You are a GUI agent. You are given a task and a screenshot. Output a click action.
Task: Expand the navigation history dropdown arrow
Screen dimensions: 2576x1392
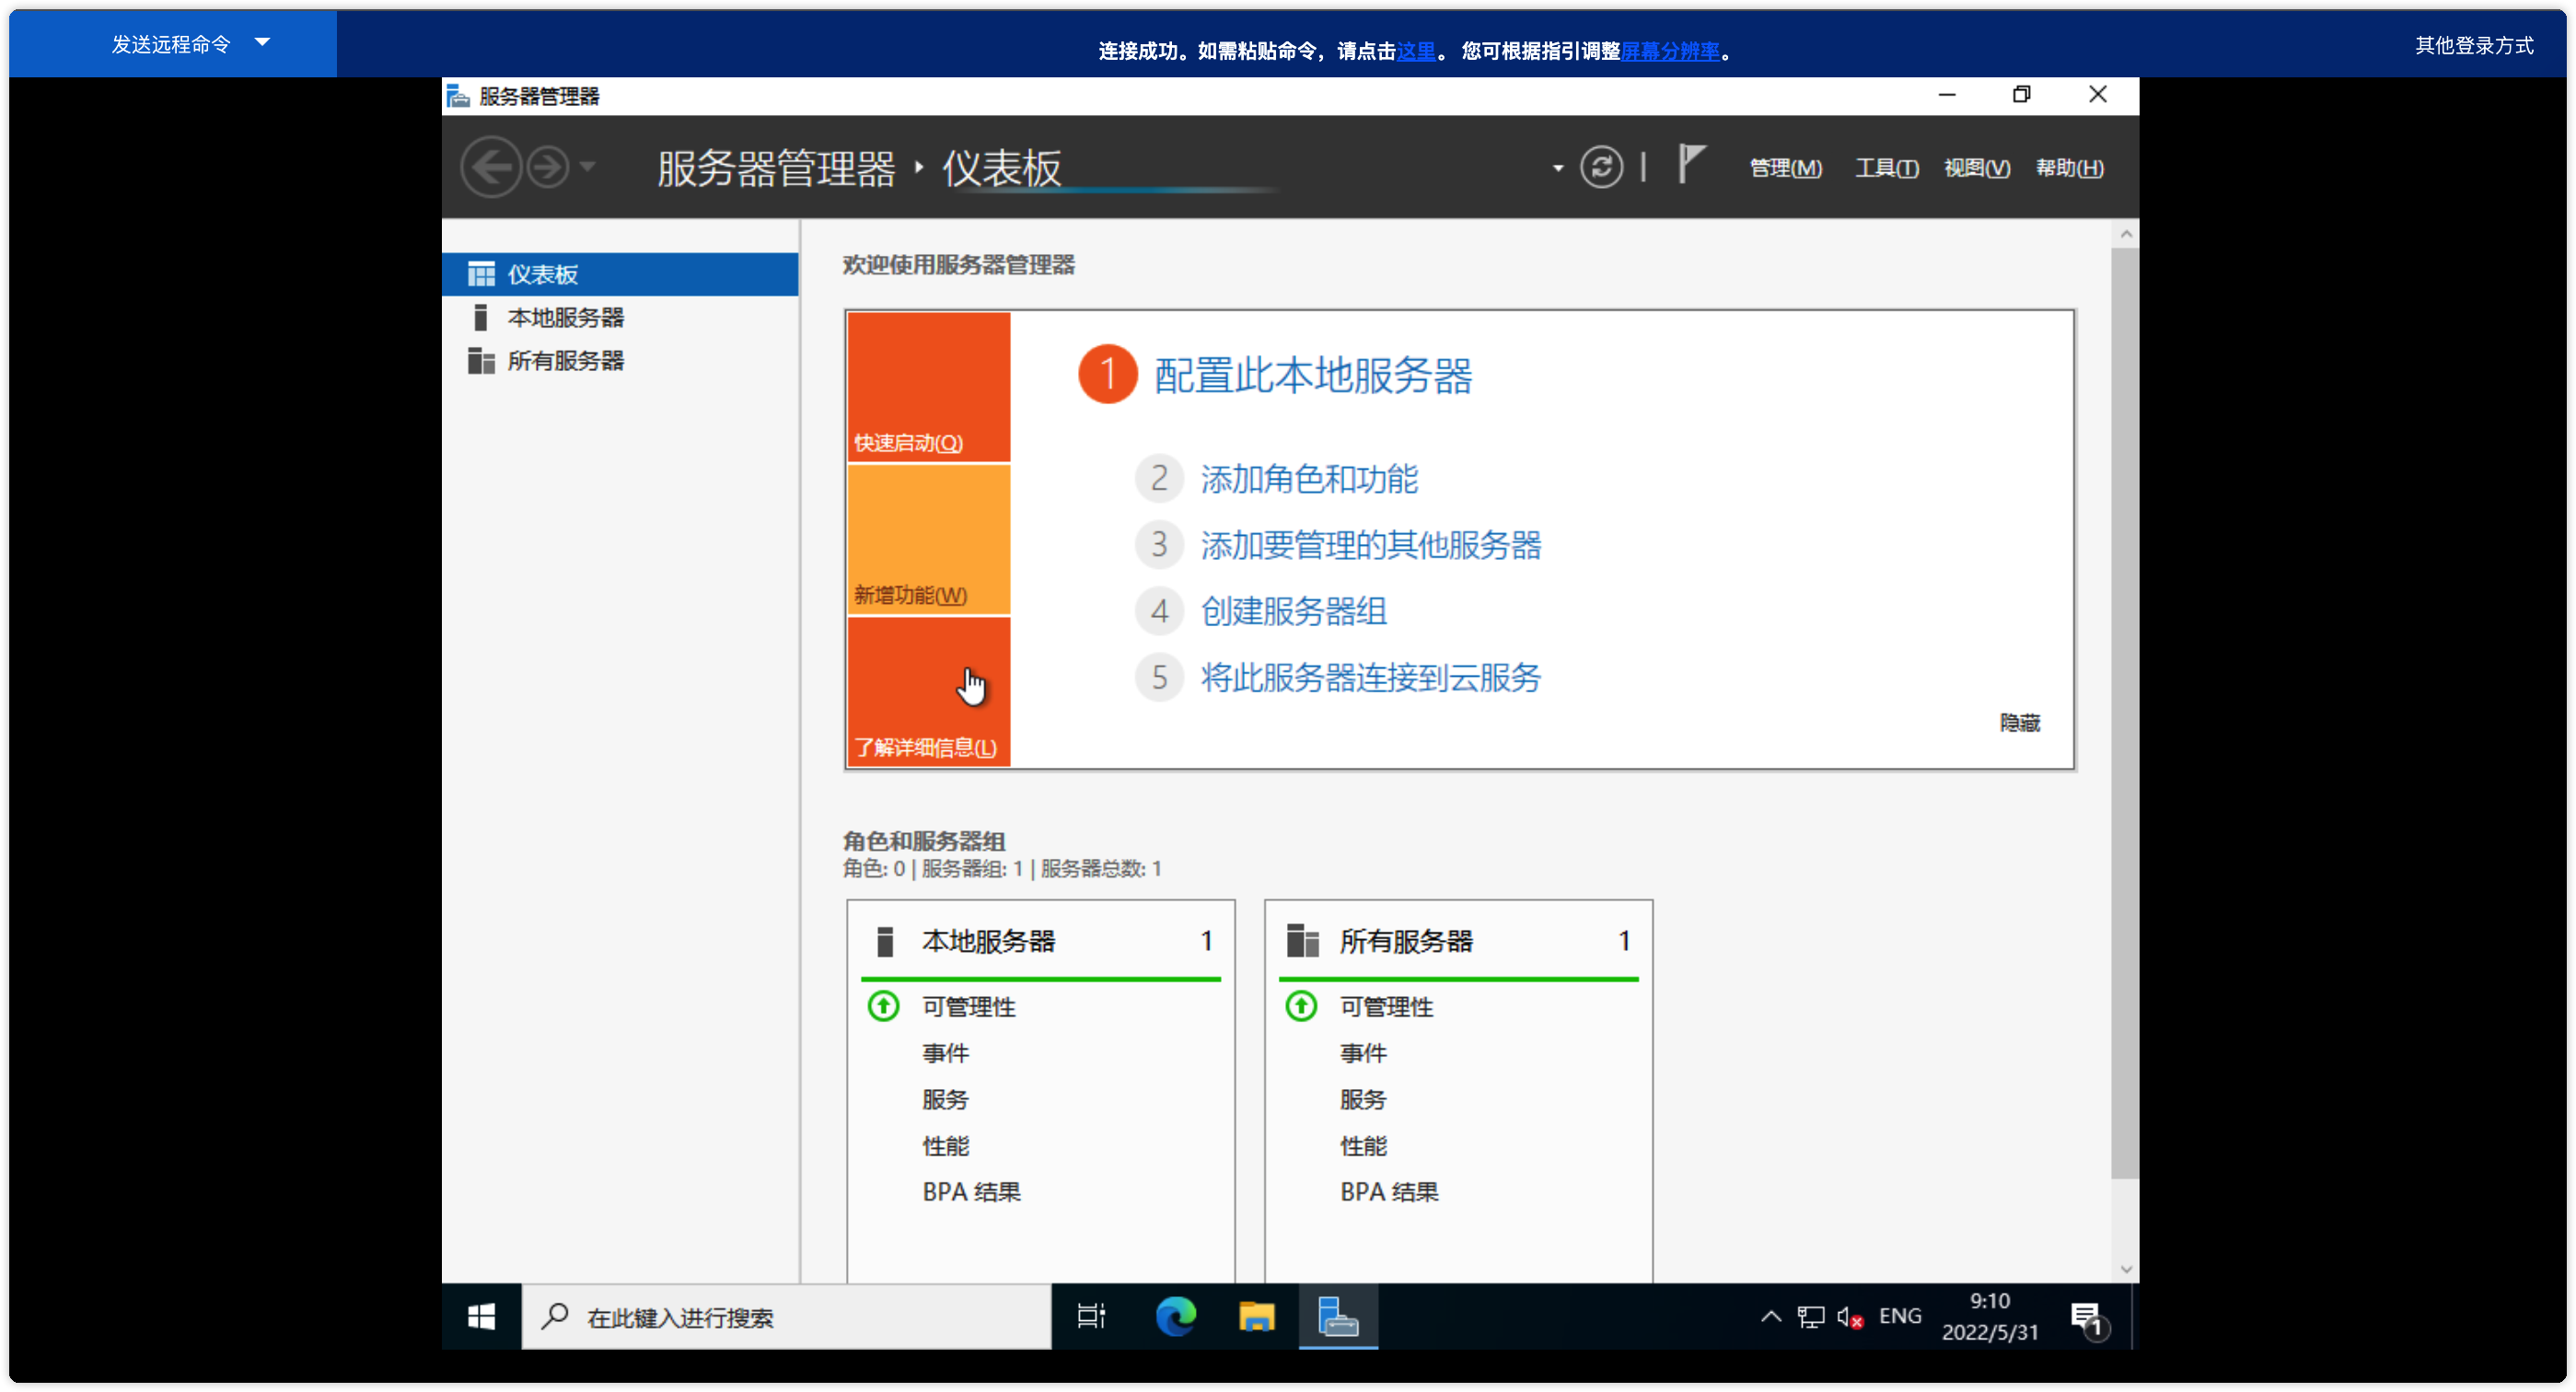(588, 167)
